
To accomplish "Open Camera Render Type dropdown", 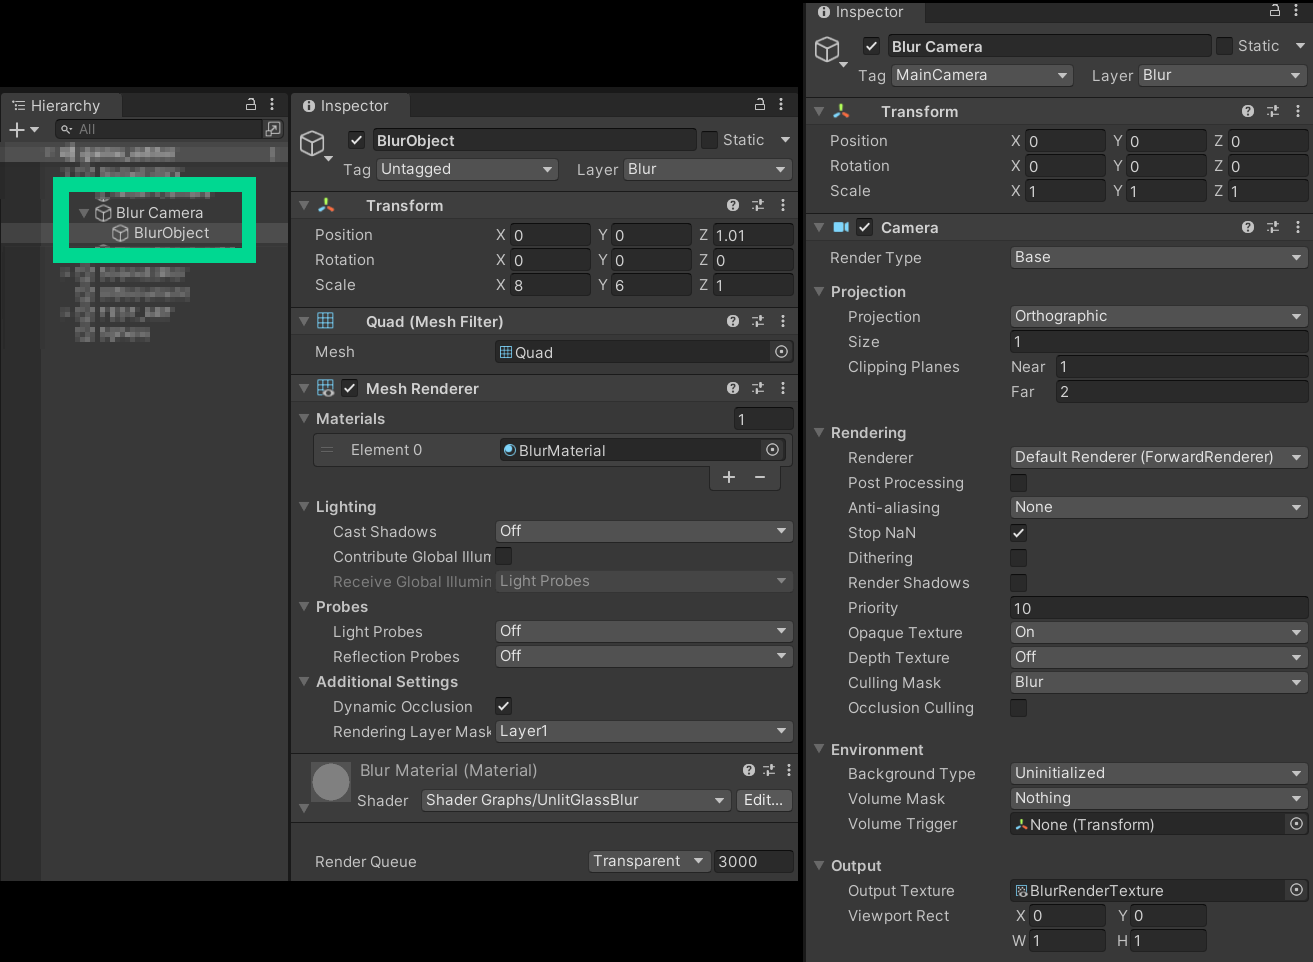I will [1159, 257].
